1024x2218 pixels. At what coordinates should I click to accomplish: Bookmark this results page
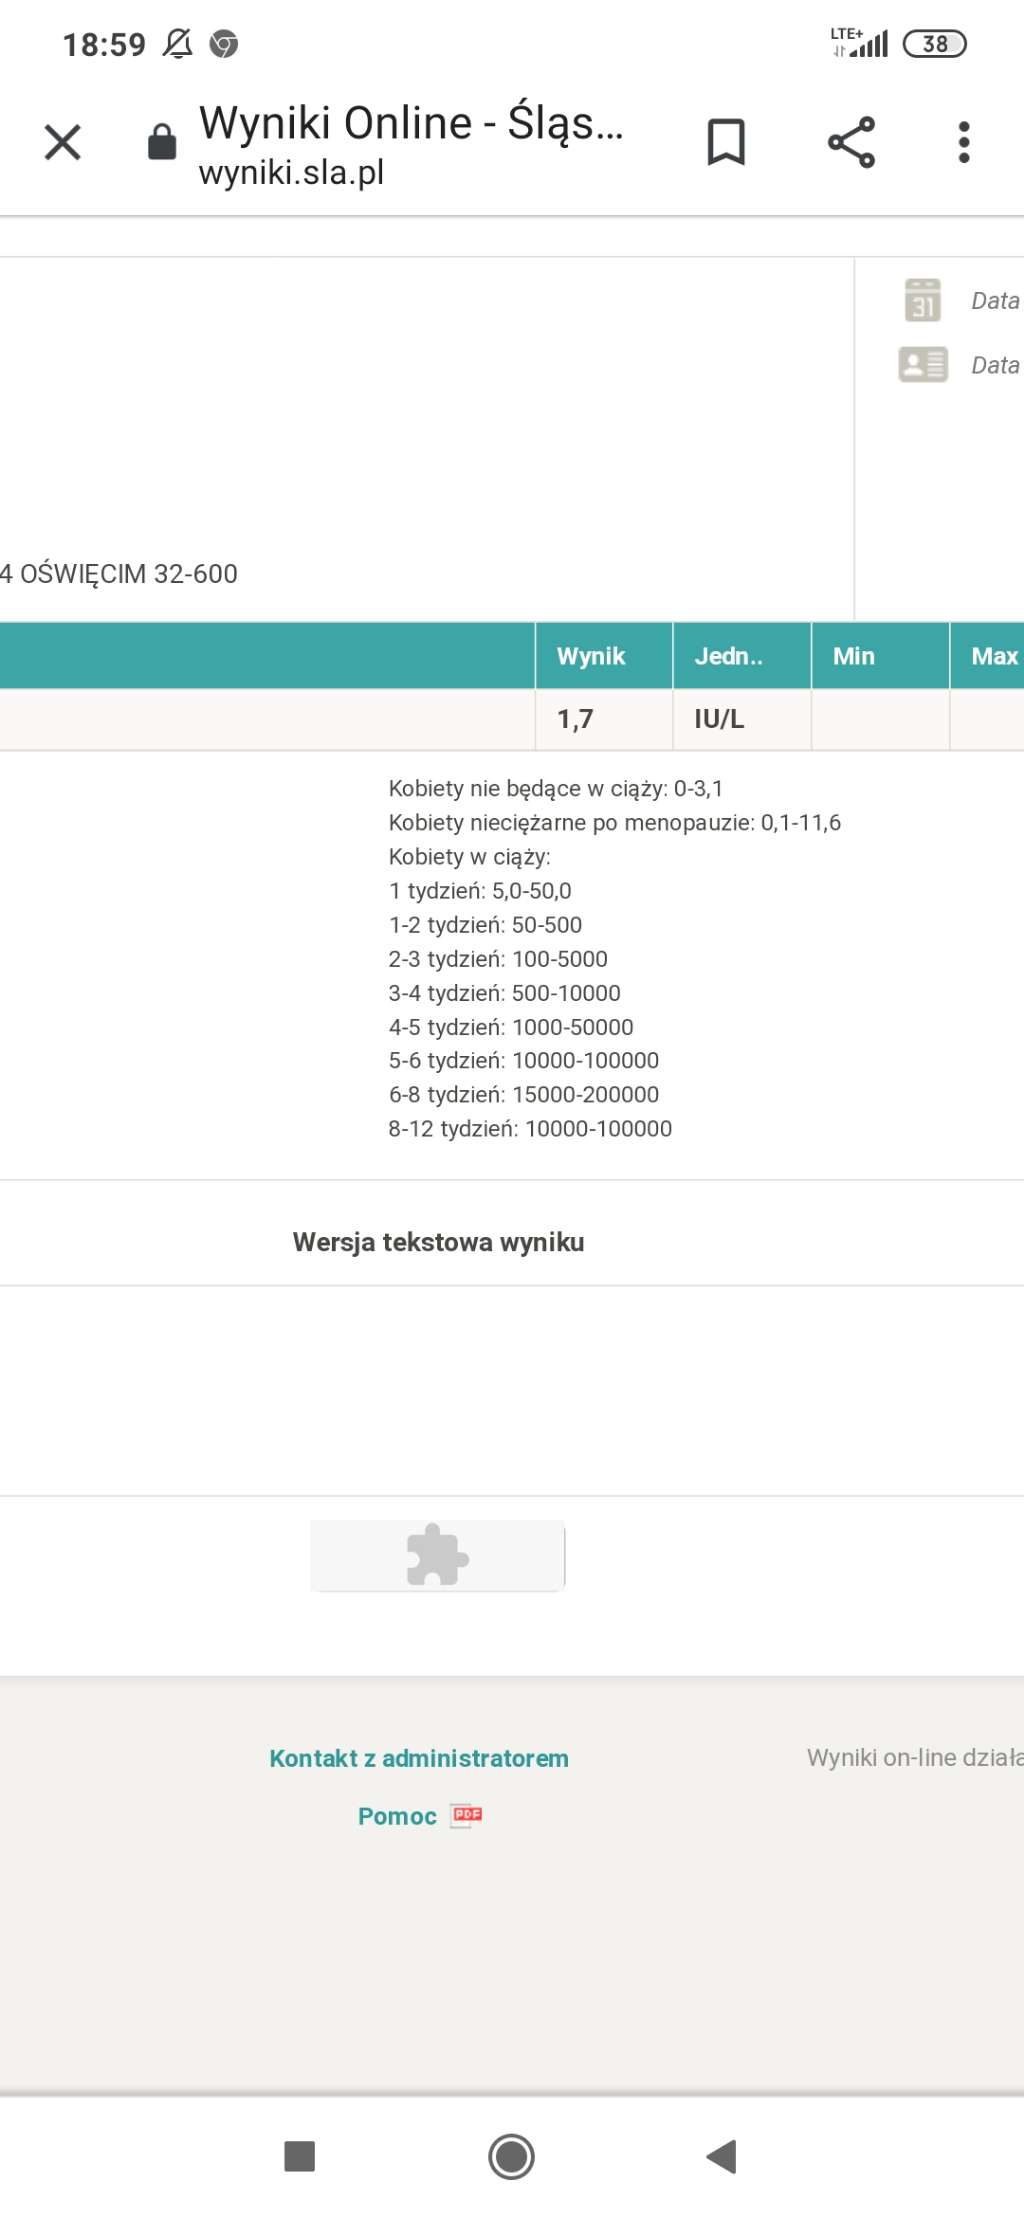(x=726, y=142)
